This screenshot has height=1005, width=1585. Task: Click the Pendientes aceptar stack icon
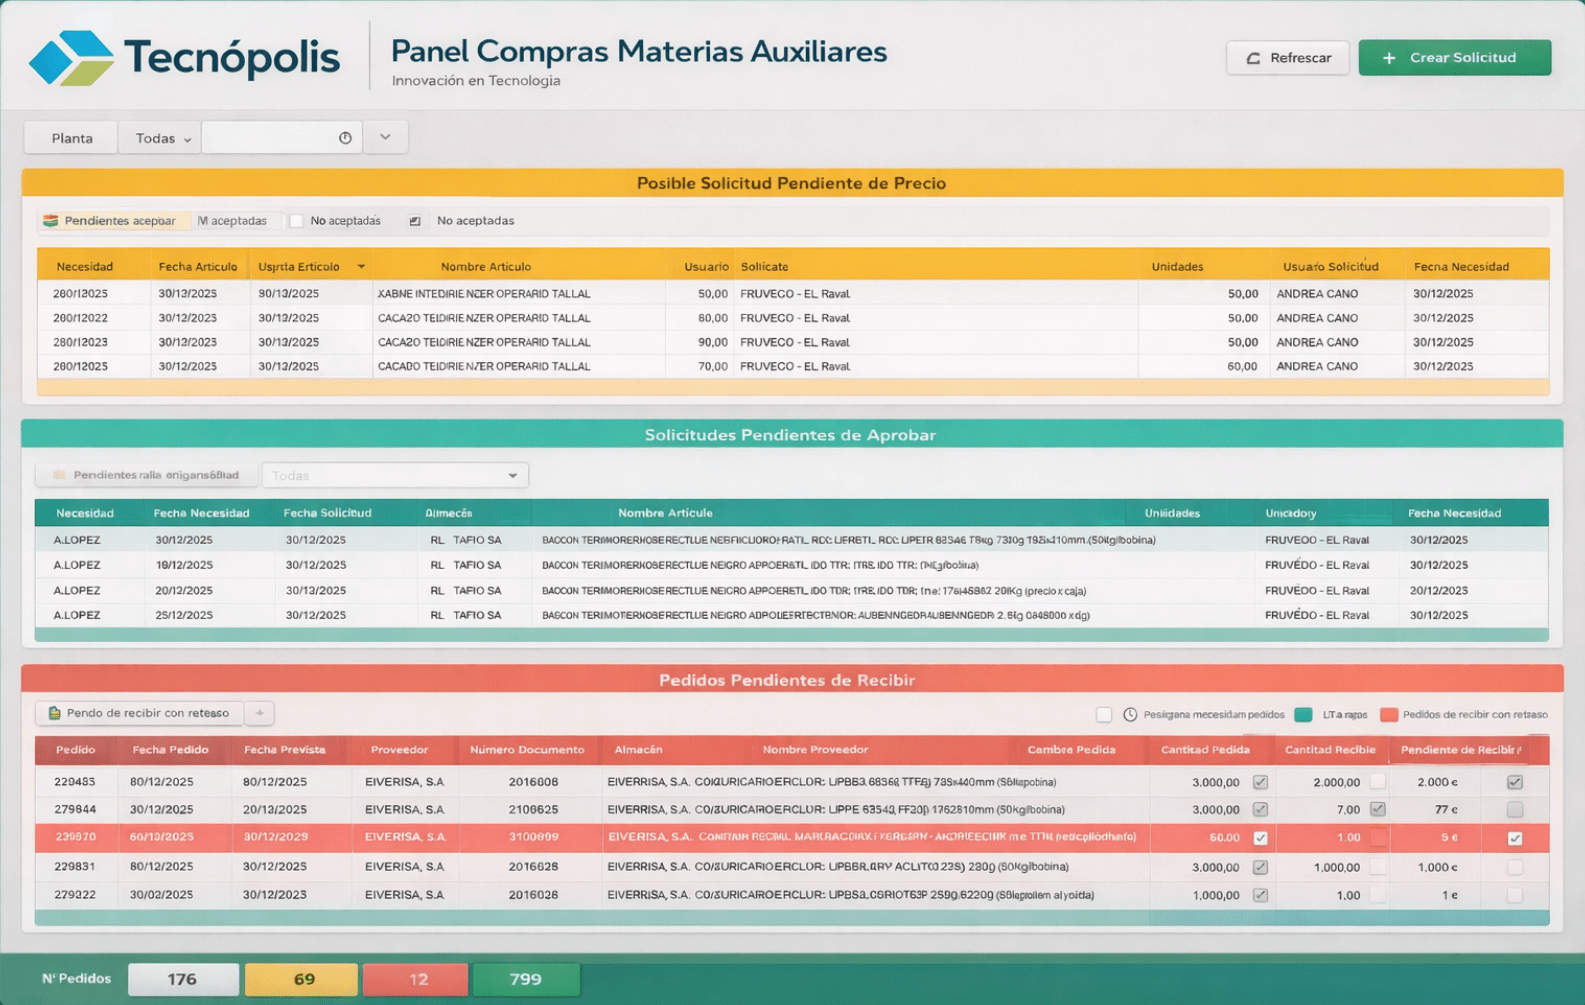coord(51,221)
